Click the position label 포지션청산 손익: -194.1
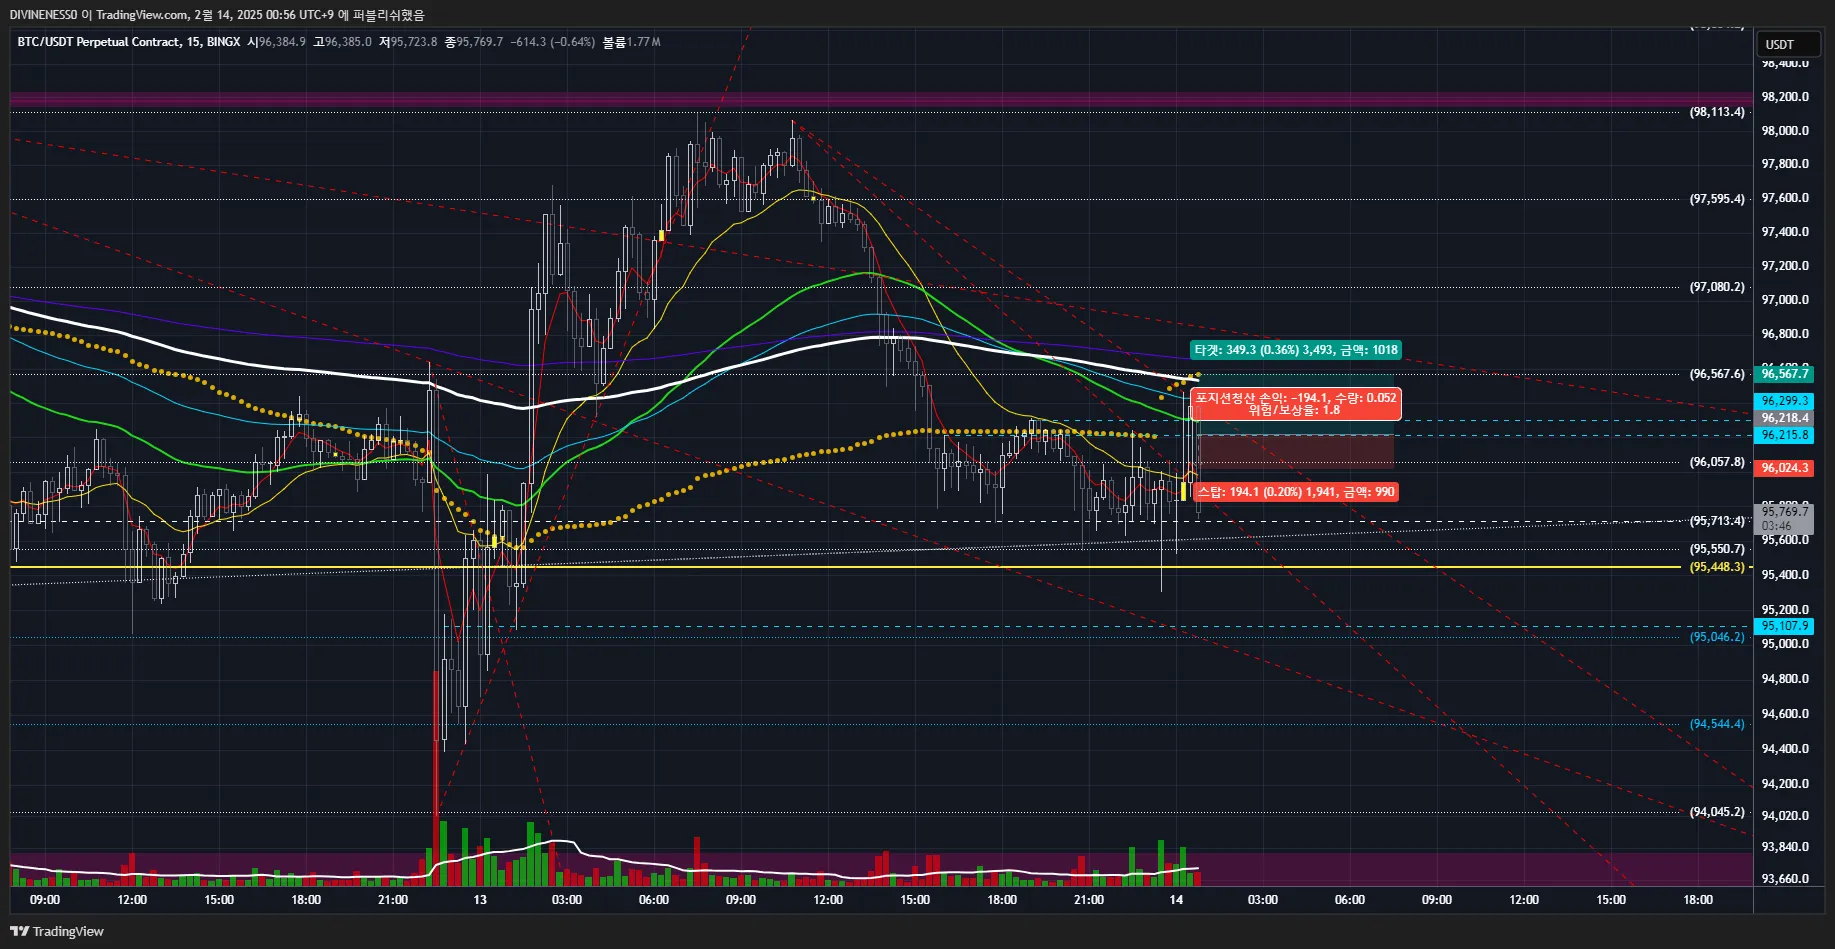Viewport: 1835px width, 949px height. pos(1296,404)
